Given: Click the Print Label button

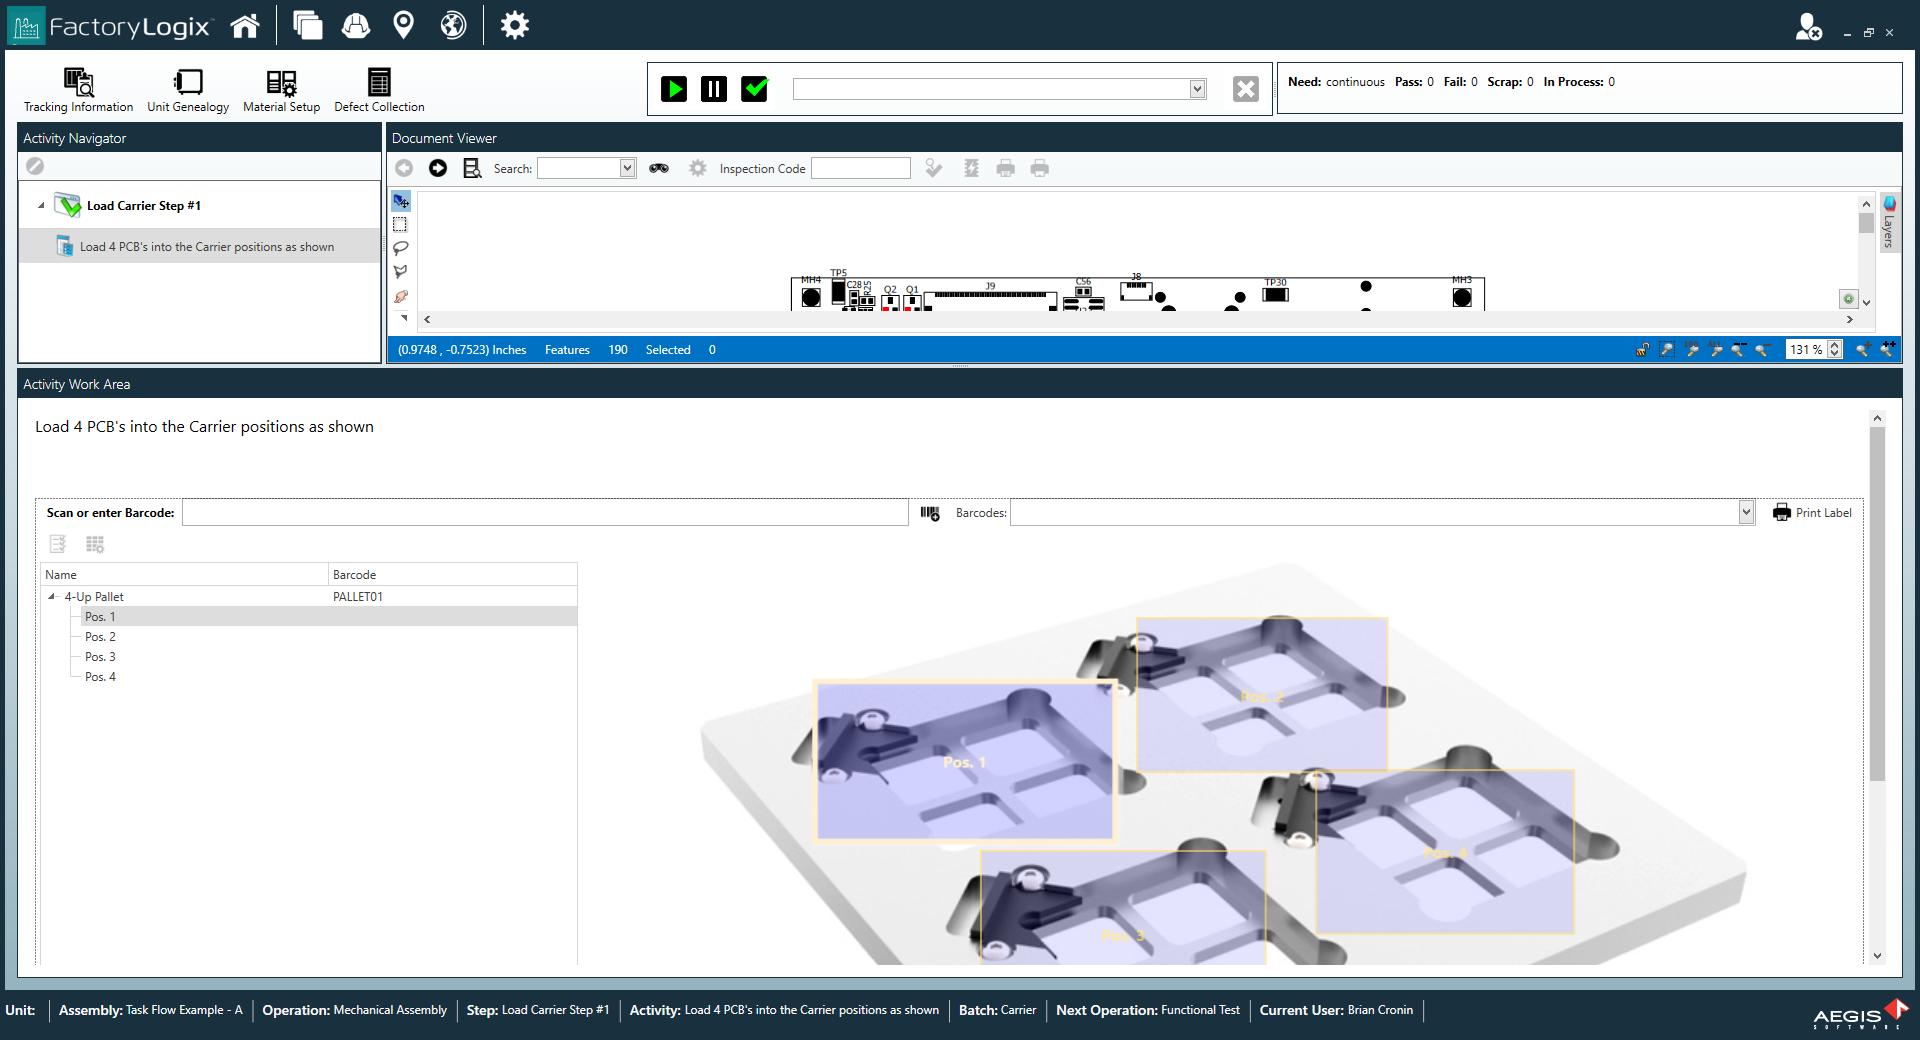Looking at the screenshot, I should point(1812,512).
